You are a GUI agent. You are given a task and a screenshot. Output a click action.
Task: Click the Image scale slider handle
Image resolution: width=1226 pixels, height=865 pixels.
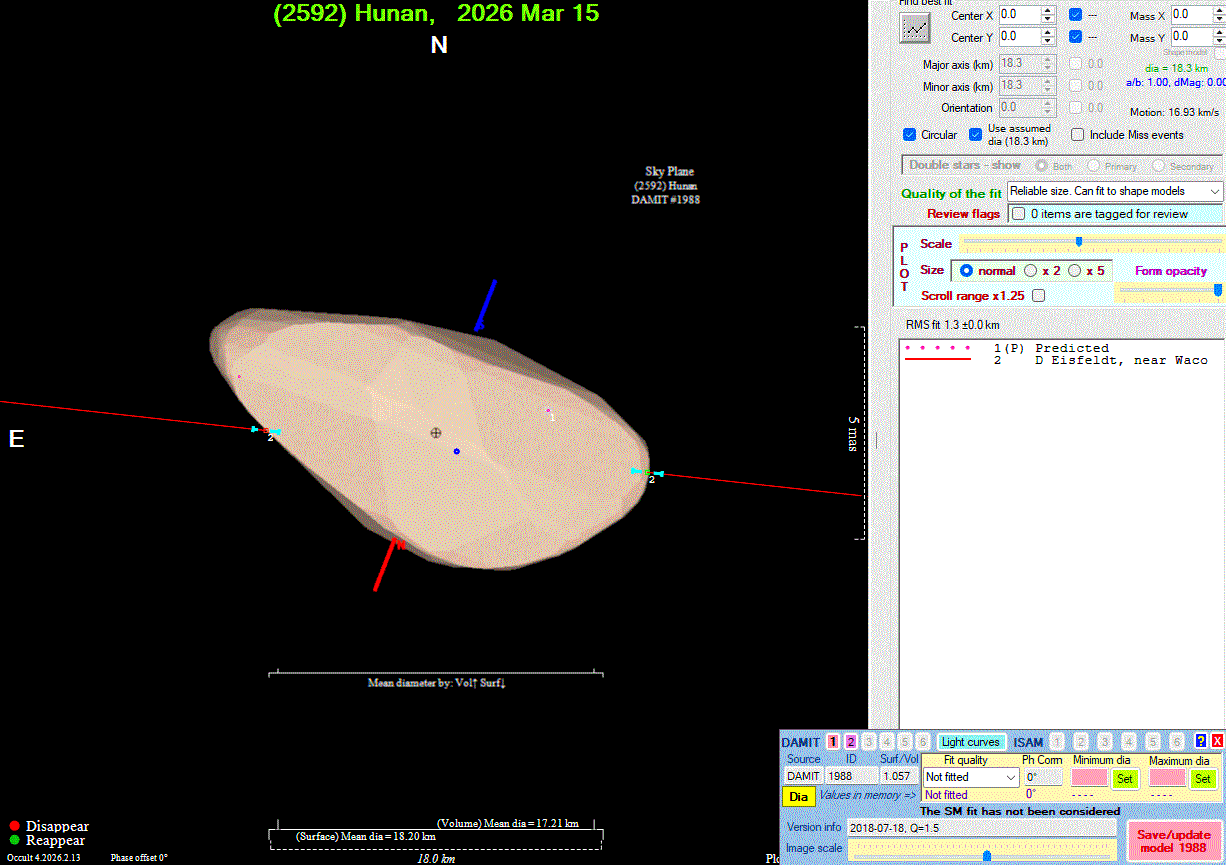pyautogui.click(x=987, y=855)
